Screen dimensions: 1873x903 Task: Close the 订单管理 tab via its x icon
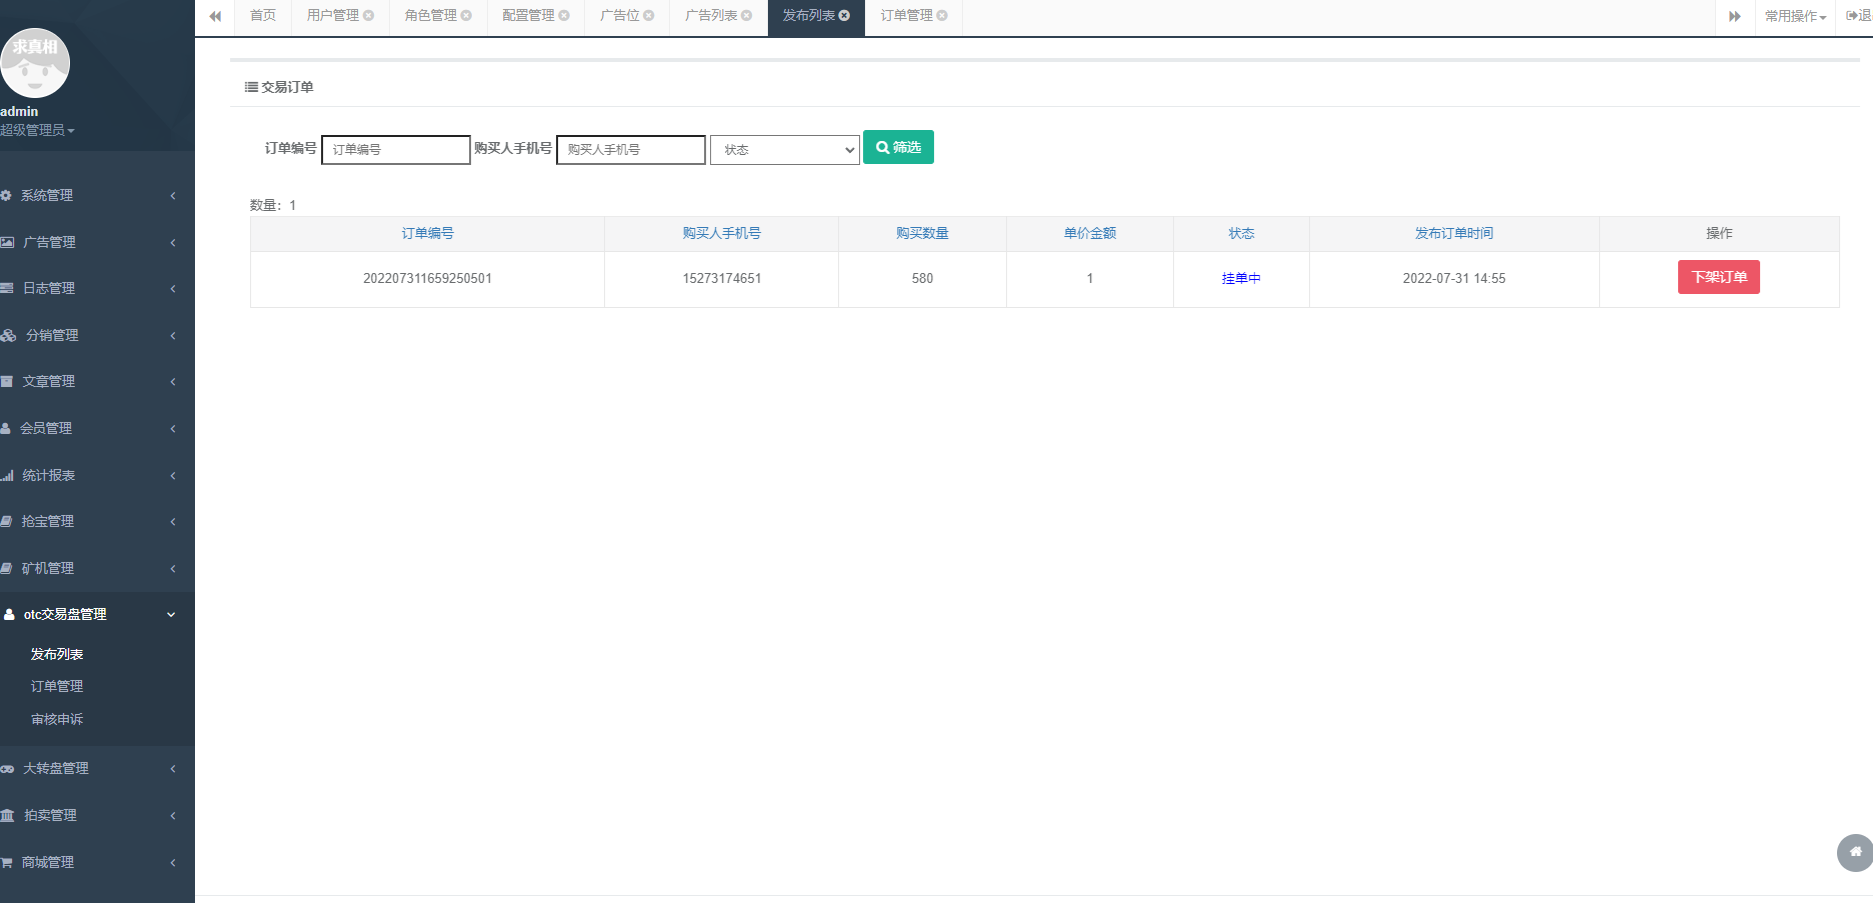(x=942, y=16)
